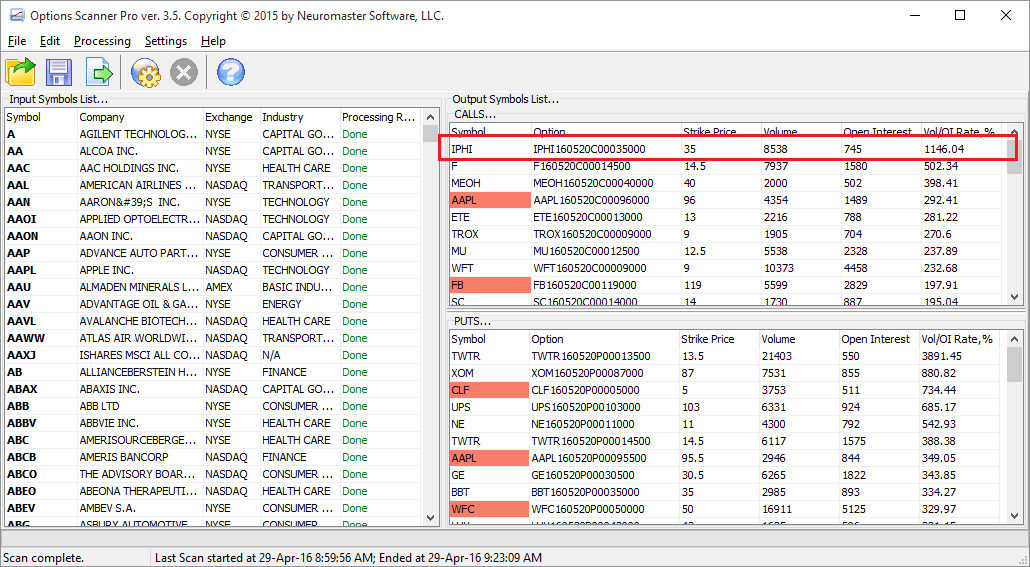Click PUTS list scrollbar down arrow

pos(1014,516)
